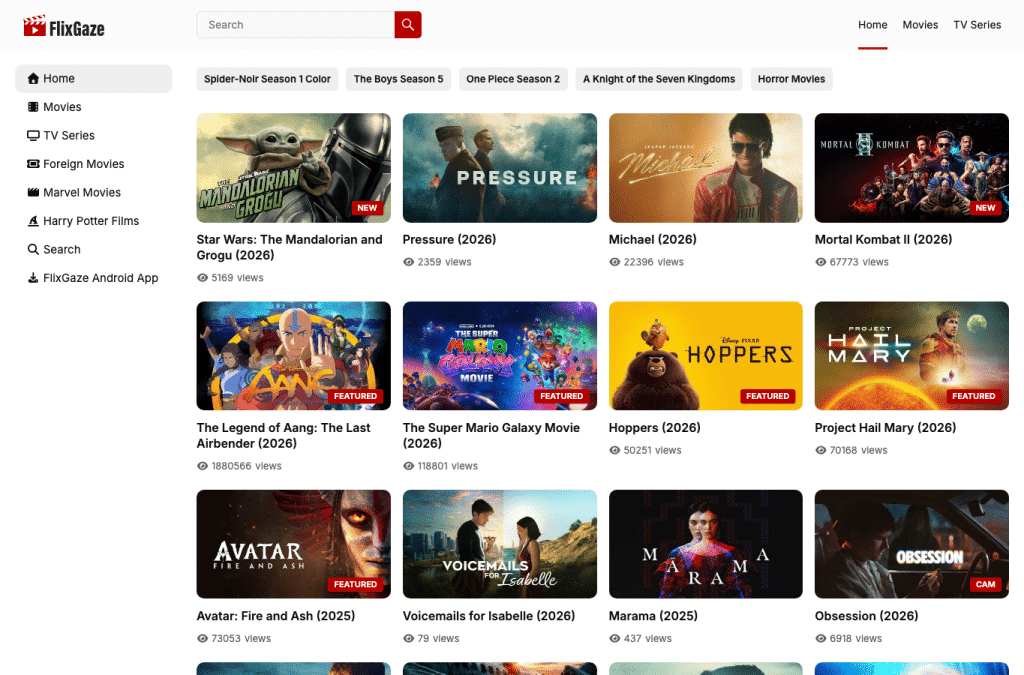This screenshot has width=1024, height=675.
Task: Click the Spider-Noir Season 1 Color tag
Action: click(267, 79)
